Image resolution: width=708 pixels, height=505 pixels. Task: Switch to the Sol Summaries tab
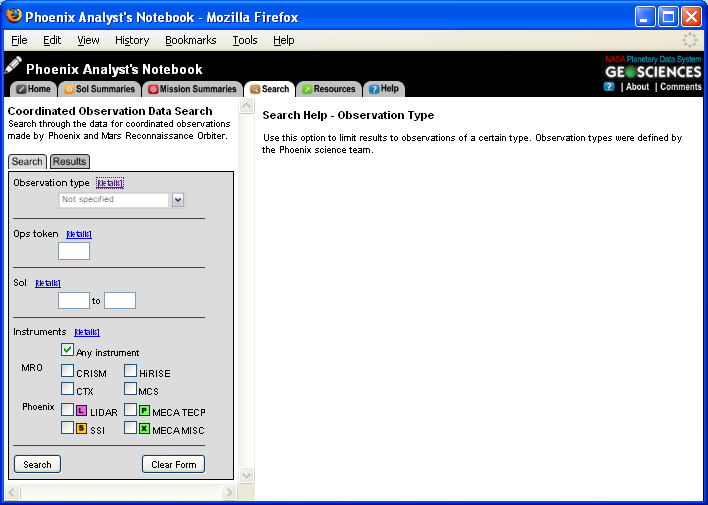coord(99,89)
